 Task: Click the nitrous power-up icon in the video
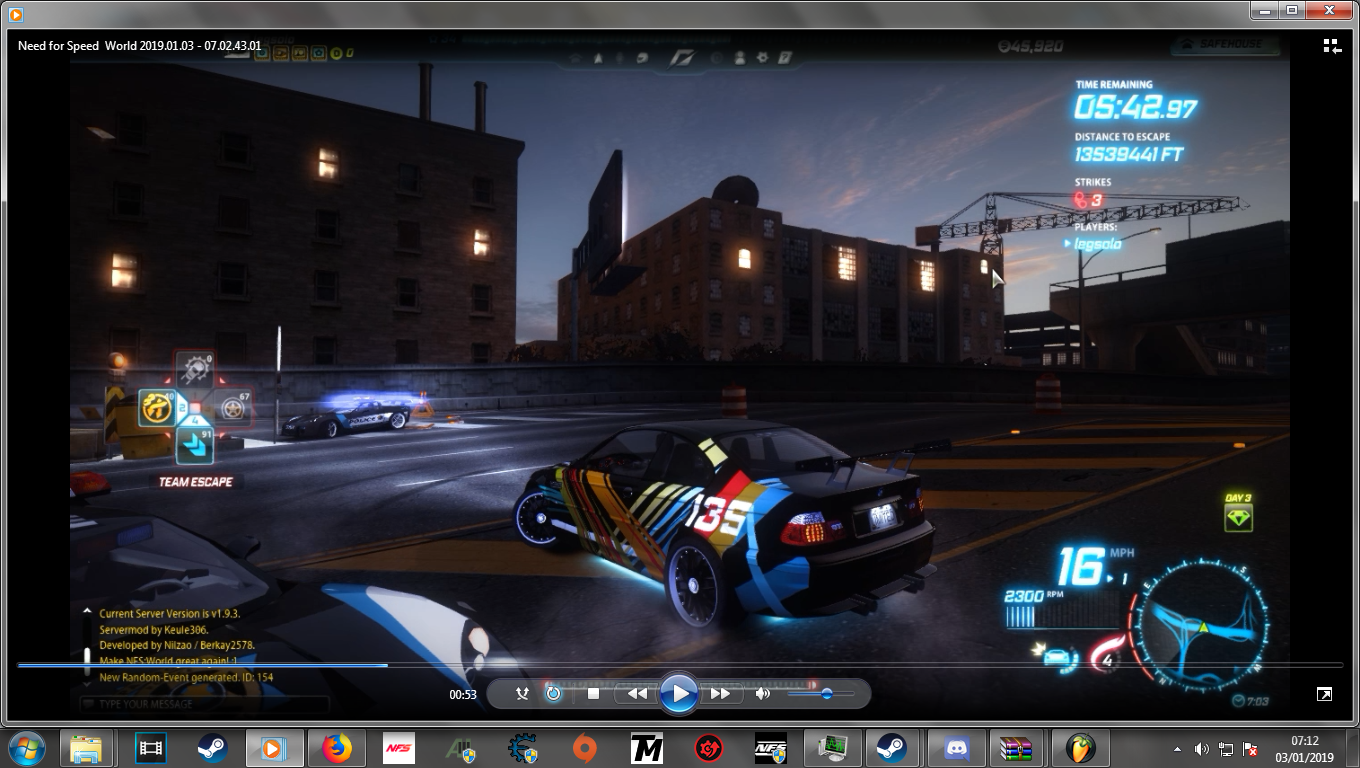(155, 408)
